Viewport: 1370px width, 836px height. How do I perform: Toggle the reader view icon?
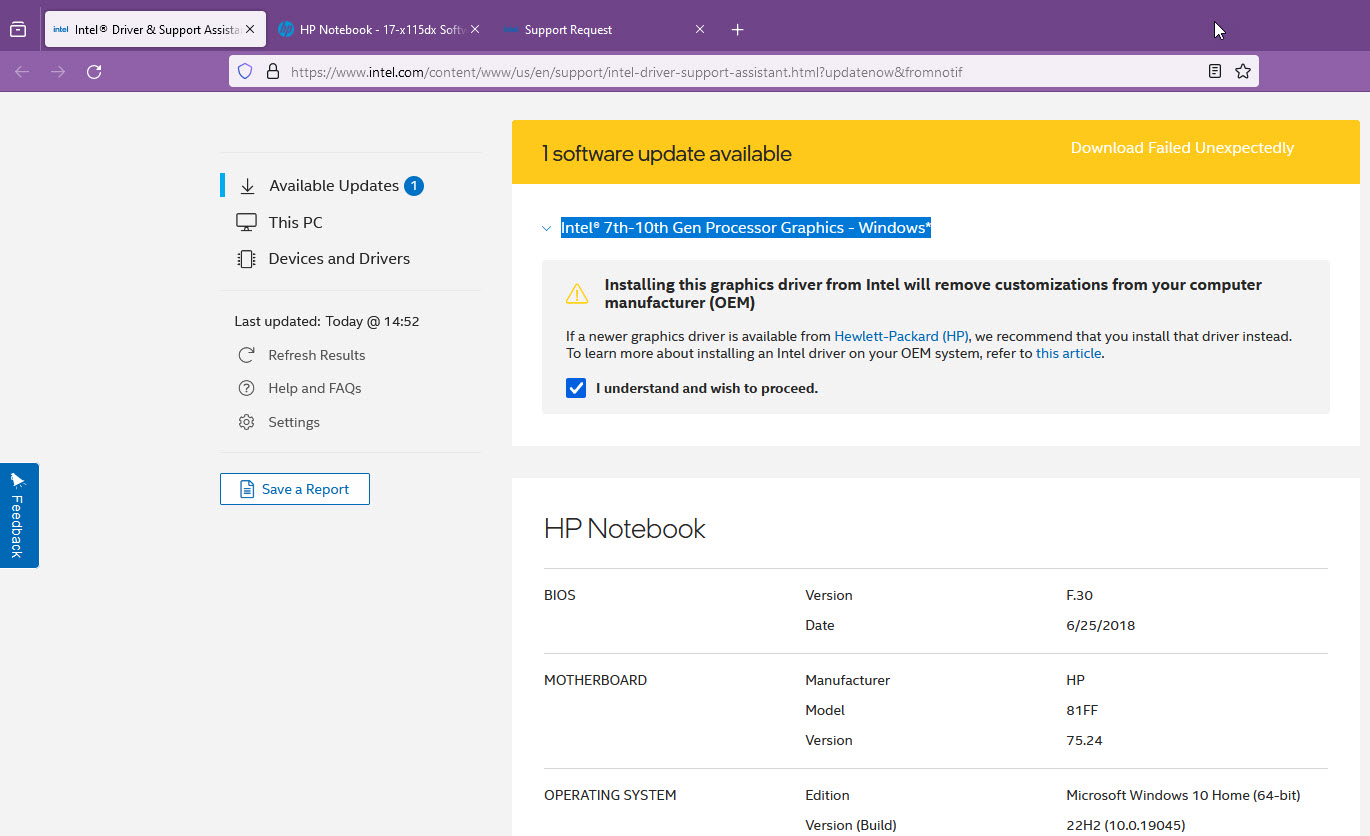[x=1215, y=71]
